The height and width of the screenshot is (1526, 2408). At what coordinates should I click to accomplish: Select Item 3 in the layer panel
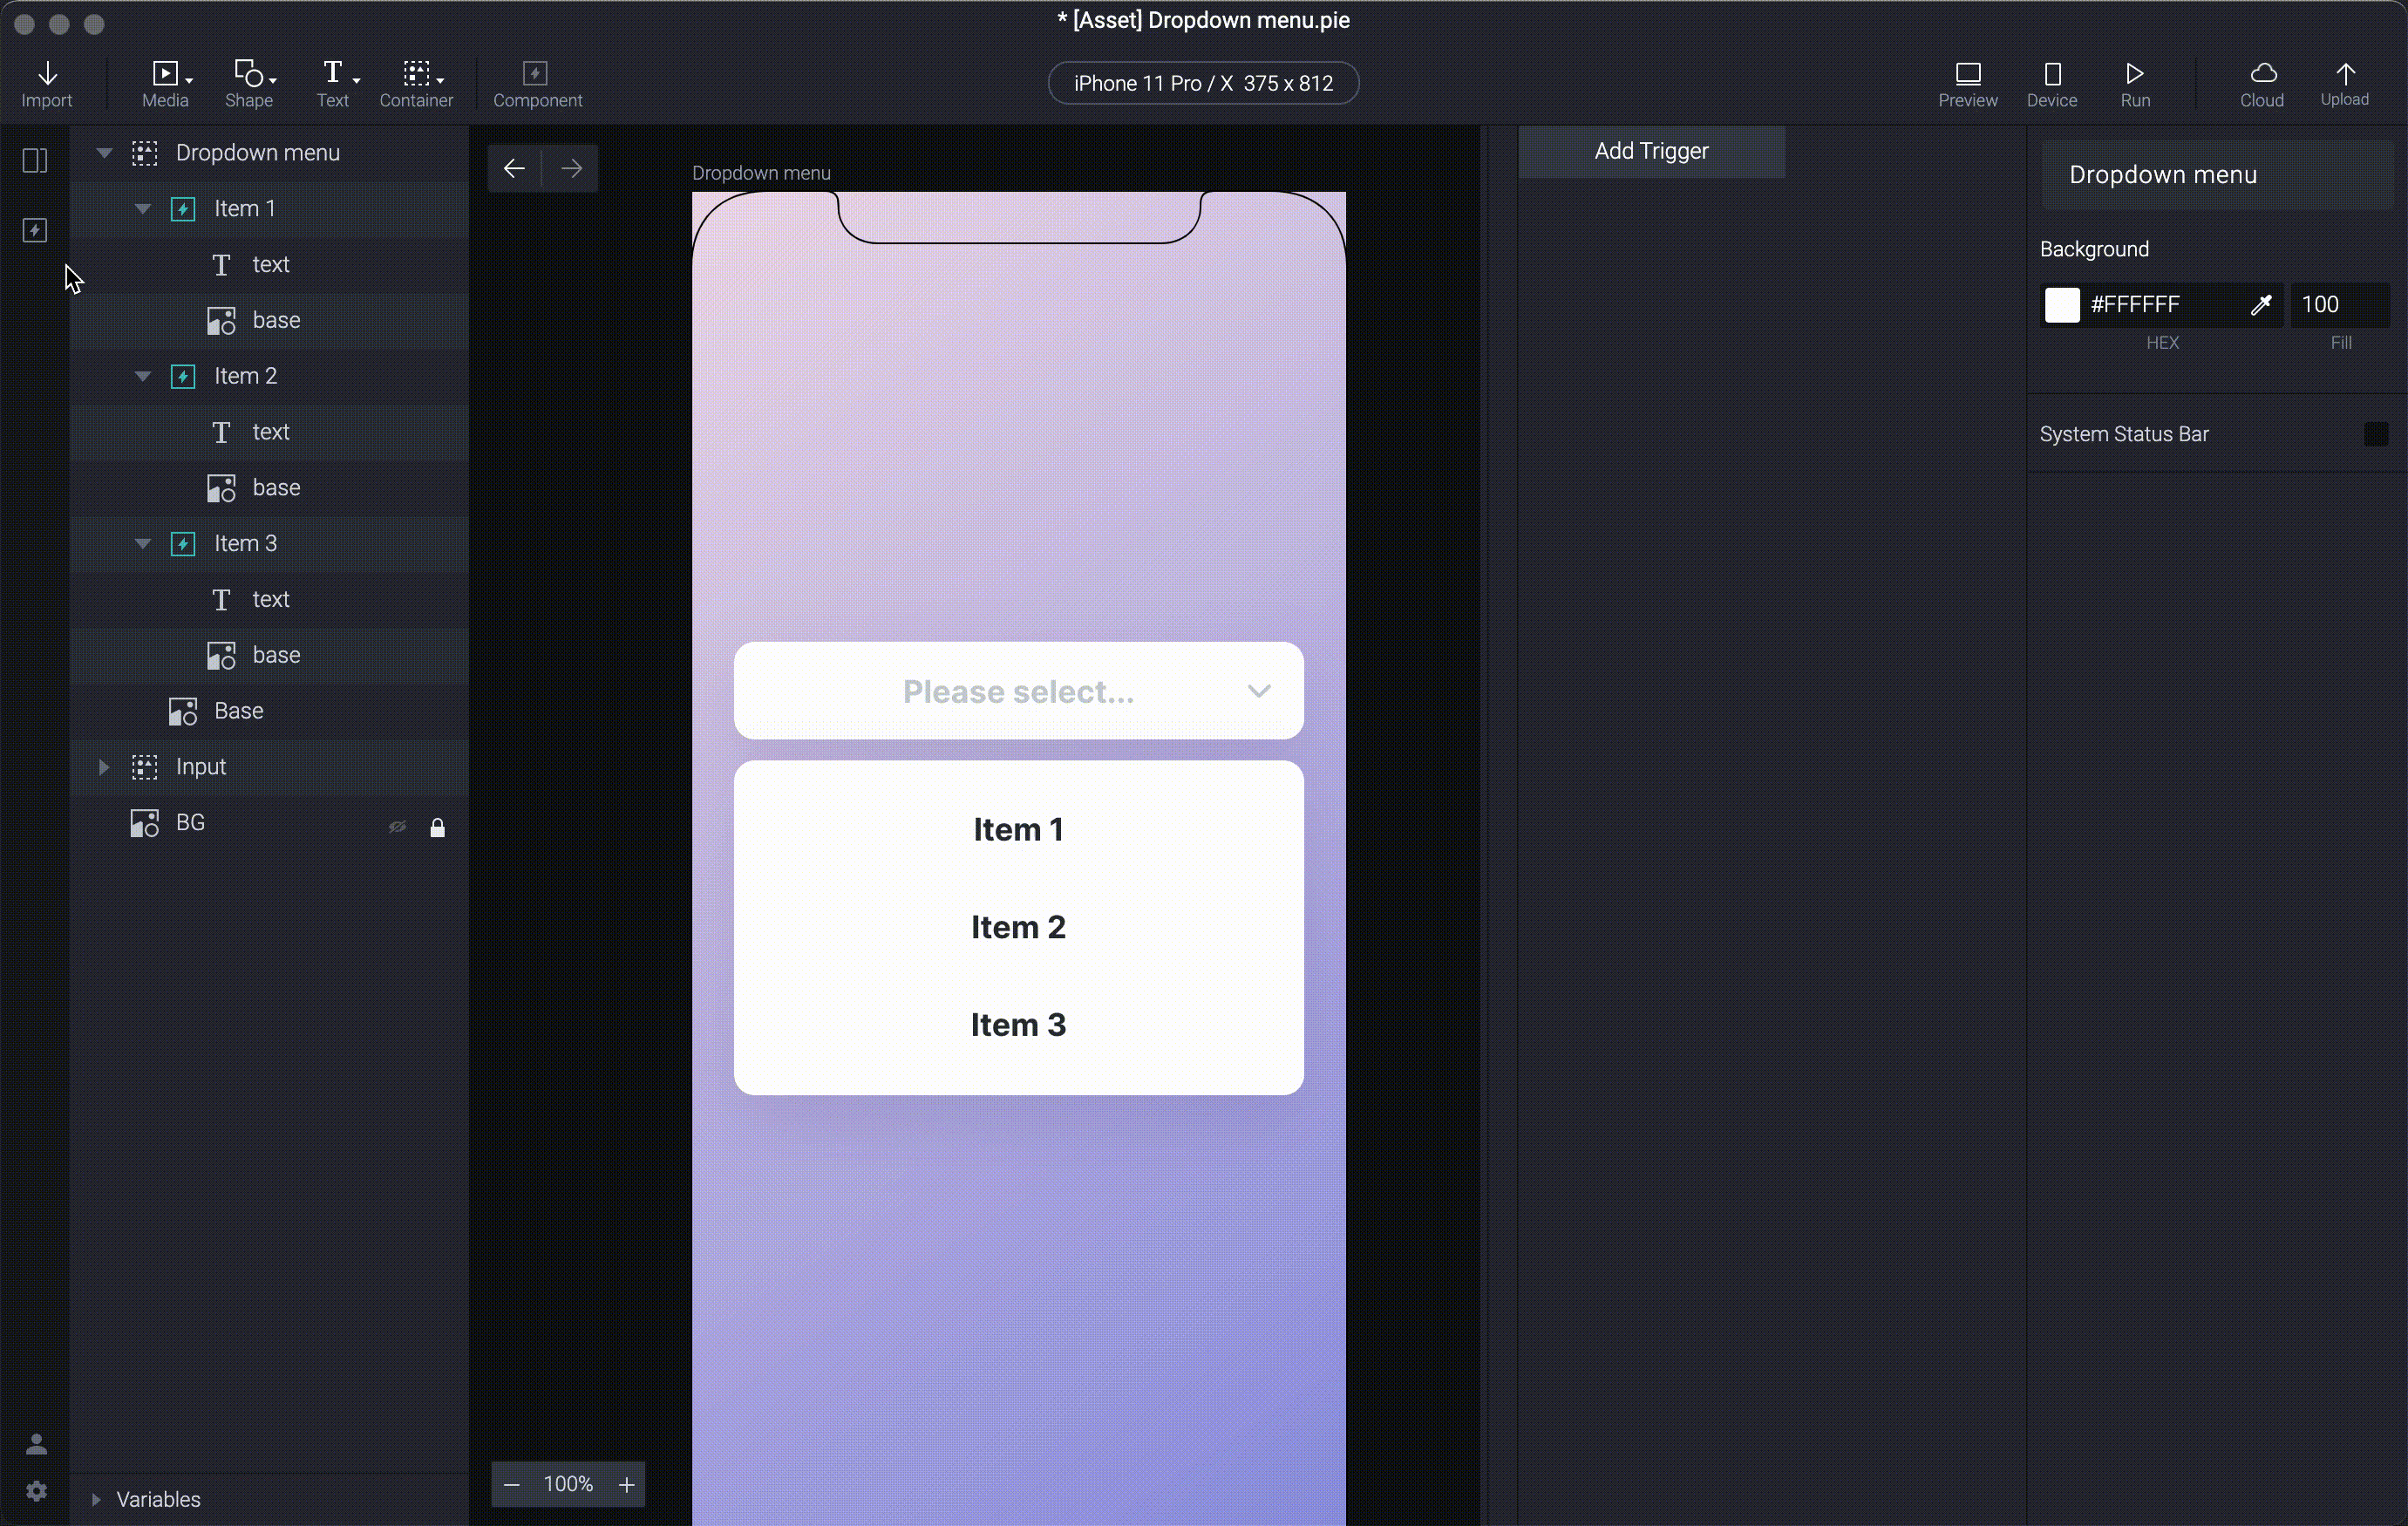point(246,542)
